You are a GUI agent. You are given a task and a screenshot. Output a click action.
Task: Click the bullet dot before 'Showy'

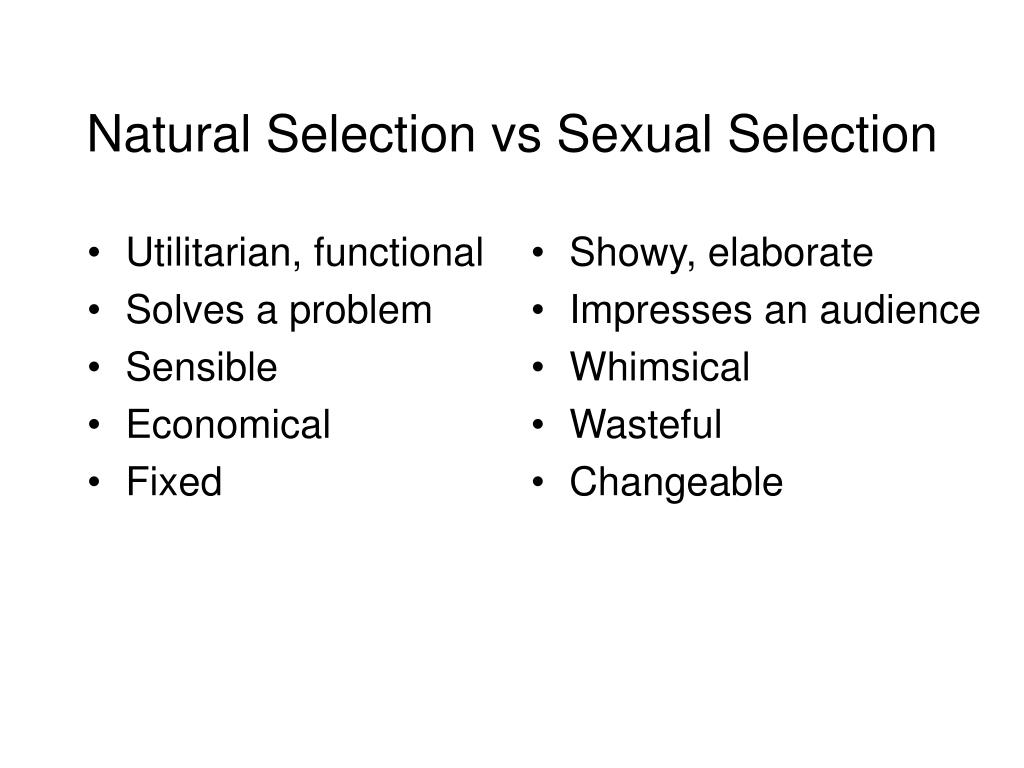coord(538,253)
